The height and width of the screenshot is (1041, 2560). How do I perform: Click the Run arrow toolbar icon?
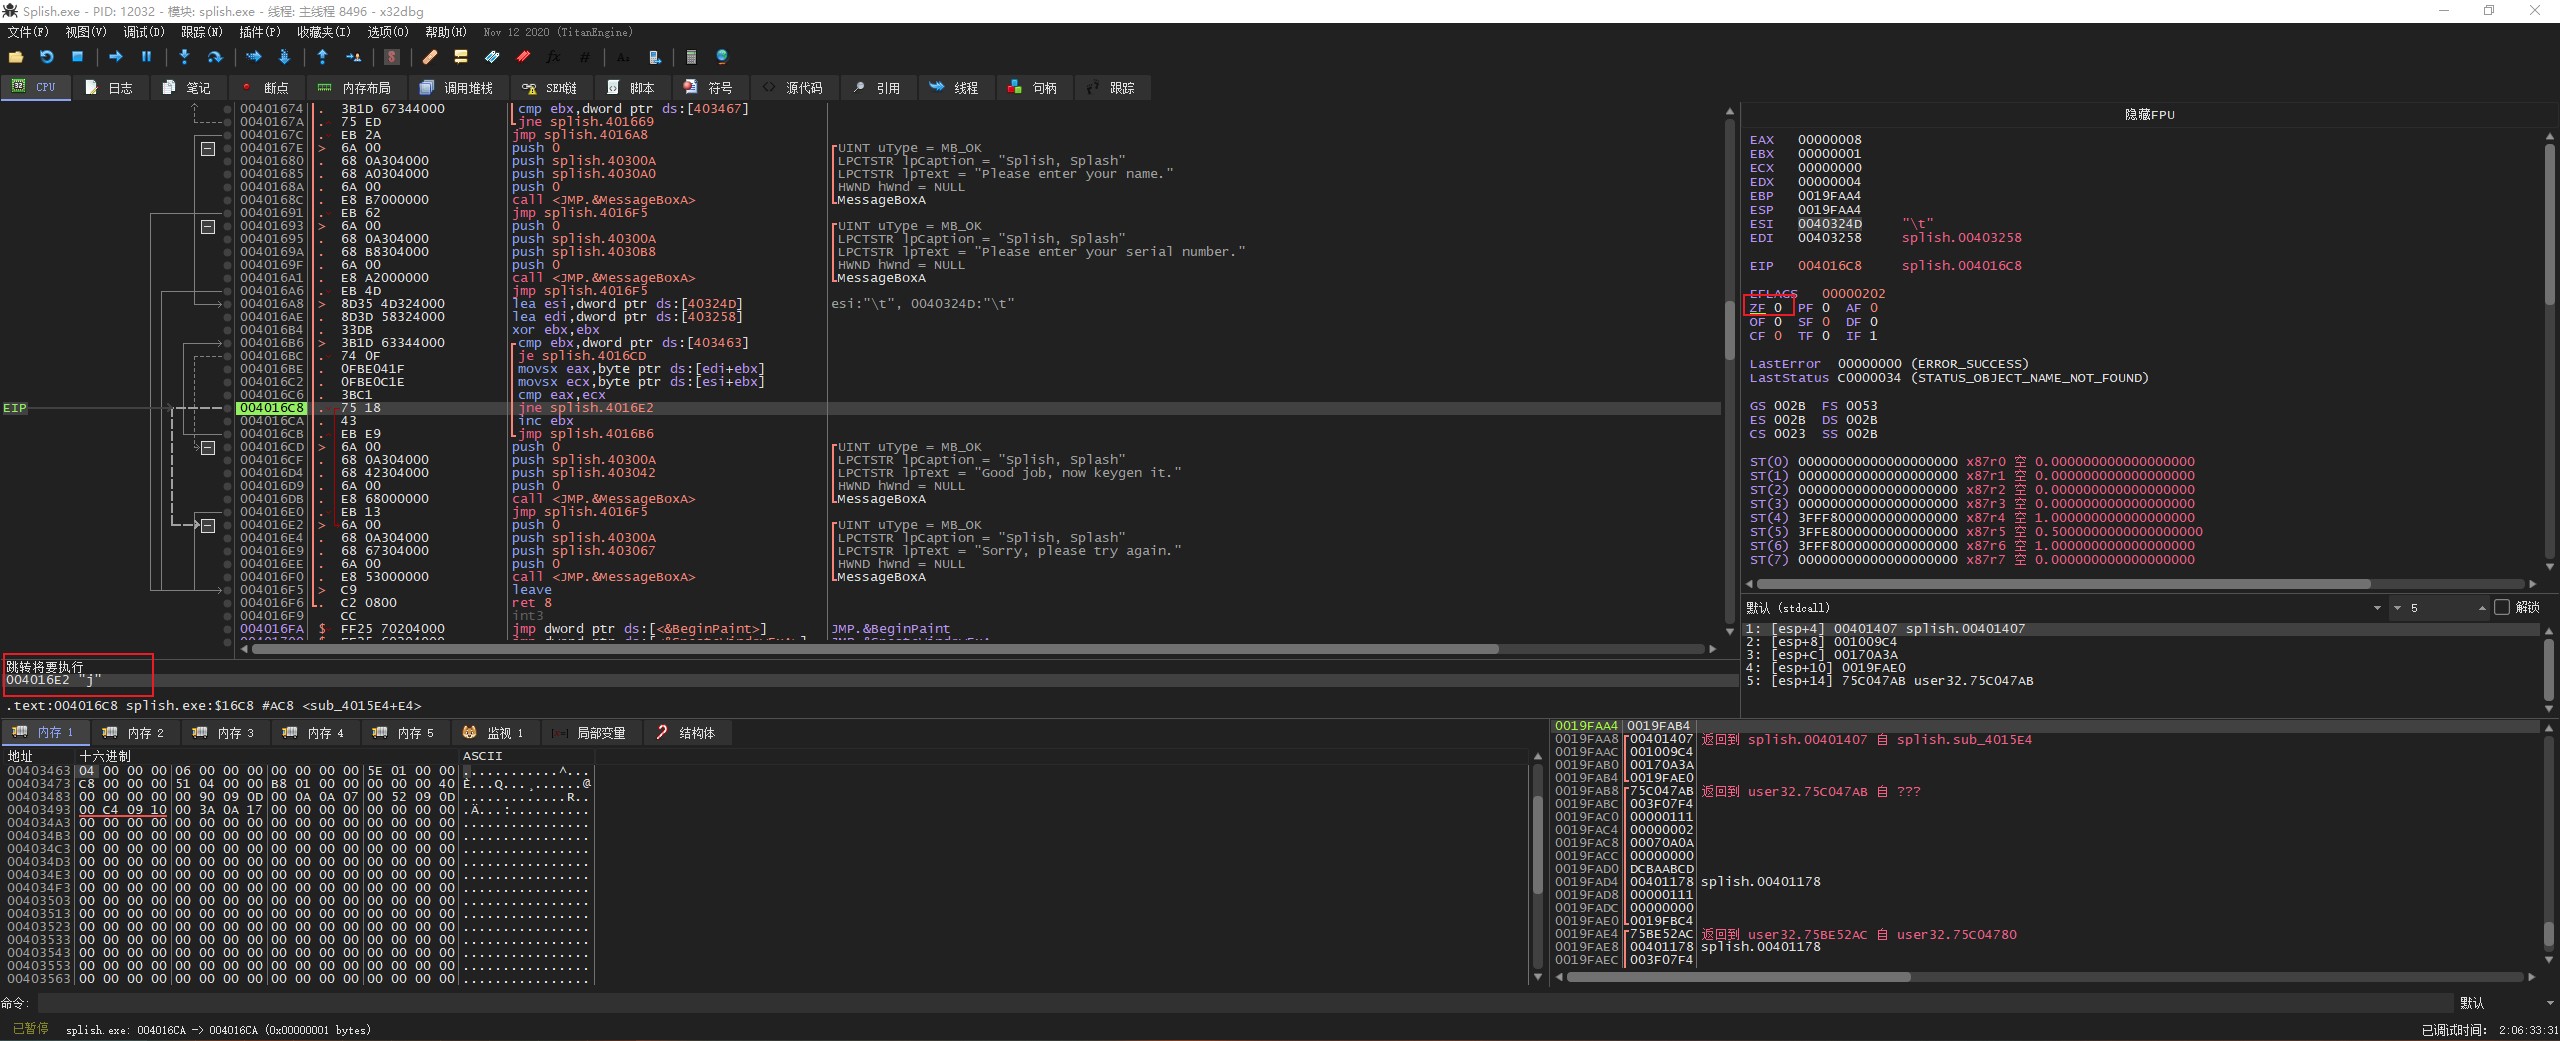click(115, 57)
